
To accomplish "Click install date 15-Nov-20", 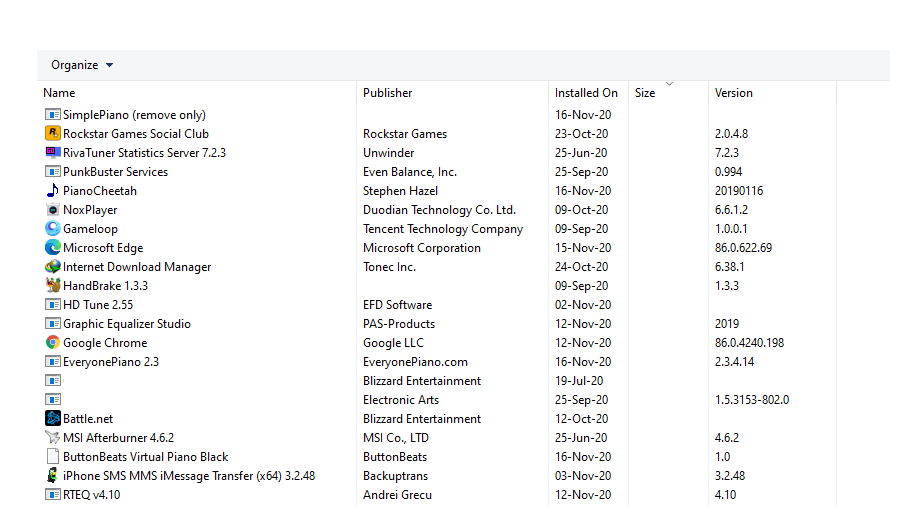I will point(583,248).
